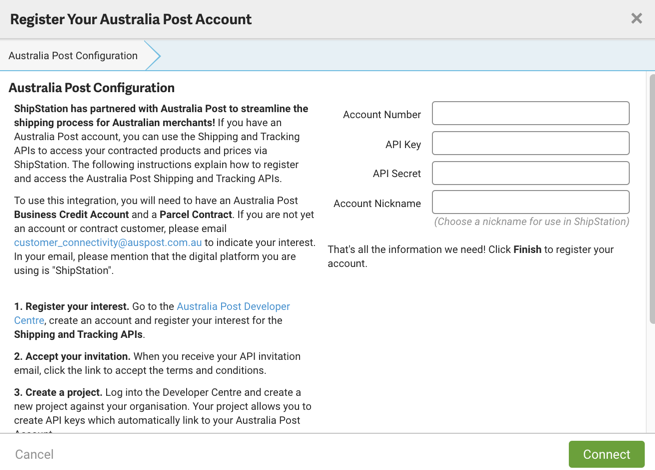Click the "Australia Post Configuration" section heading
Screen dimensions: 655x470
(91, 88)
